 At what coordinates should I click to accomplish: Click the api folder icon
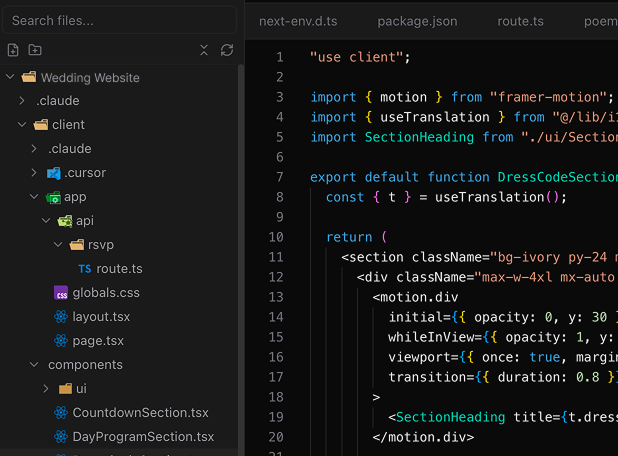pyautogui.click(x=65, y=221)
